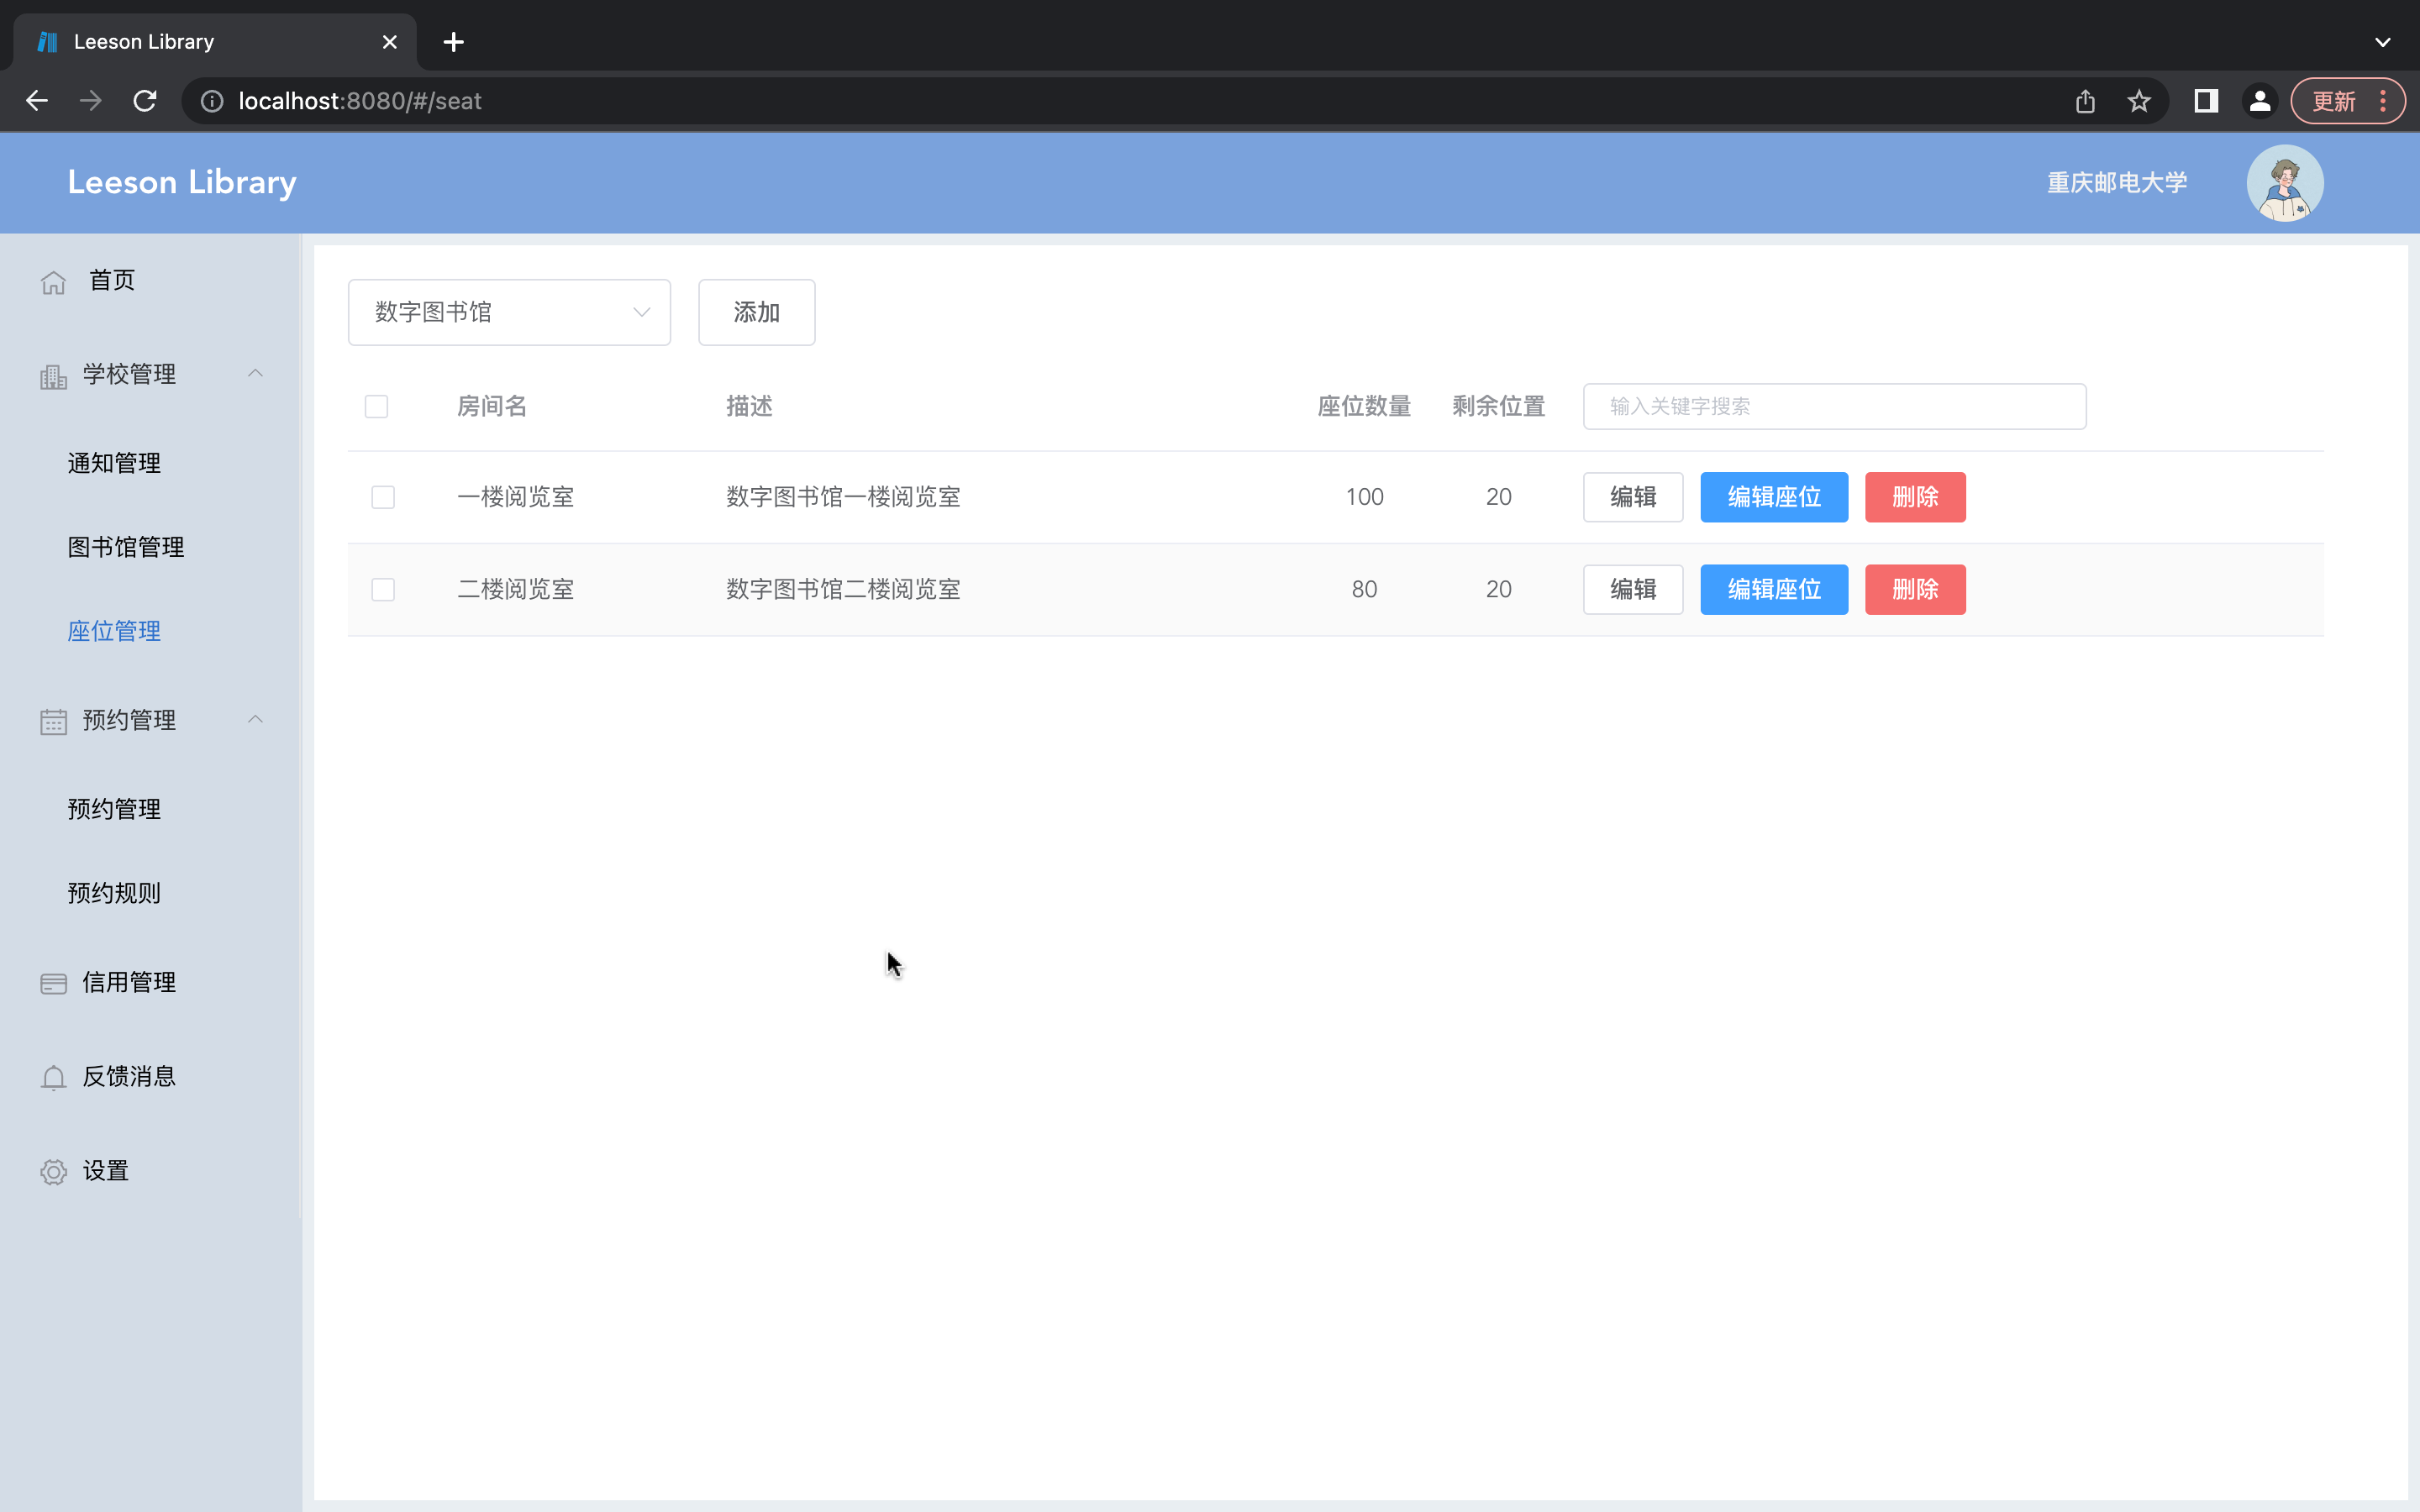Click the bookmark star in the address bar

pyautogui.click(x=2139, y=100)
